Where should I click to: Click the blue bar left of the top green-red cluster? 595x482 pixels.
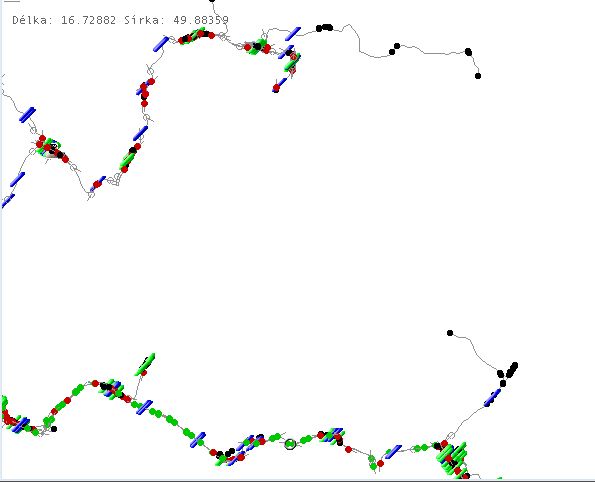click(x=161, y=44)
